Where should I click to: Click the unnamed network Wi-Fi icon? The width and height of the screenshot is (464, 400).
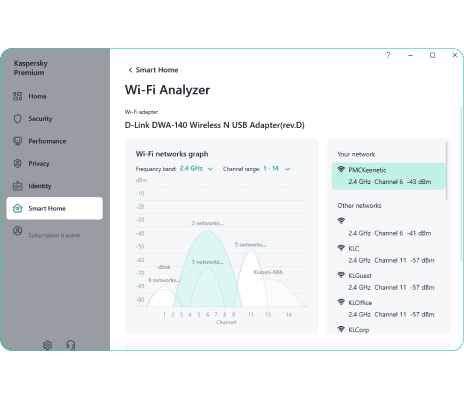pyautogui.click(x=341, y=221)
